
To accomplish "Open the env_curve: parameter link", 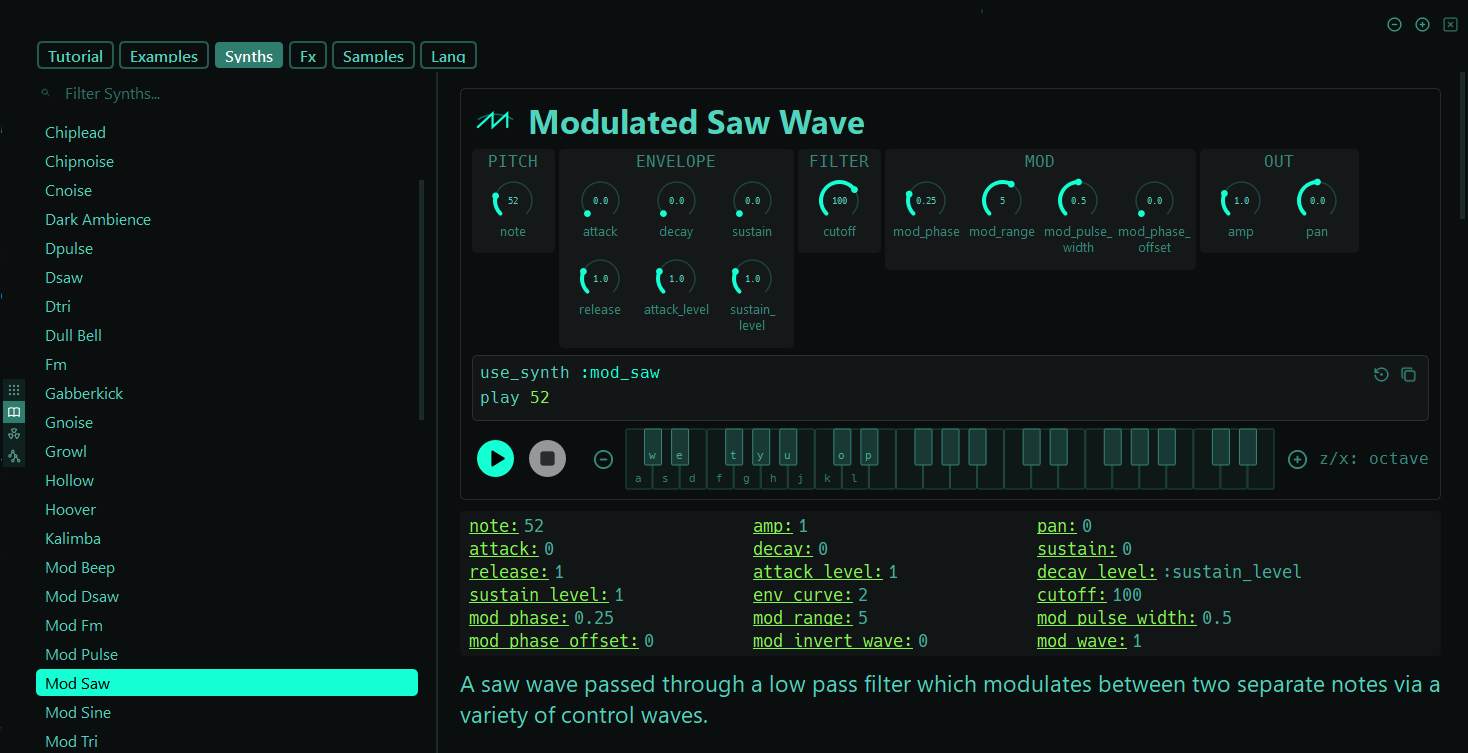I will [803, 595].
